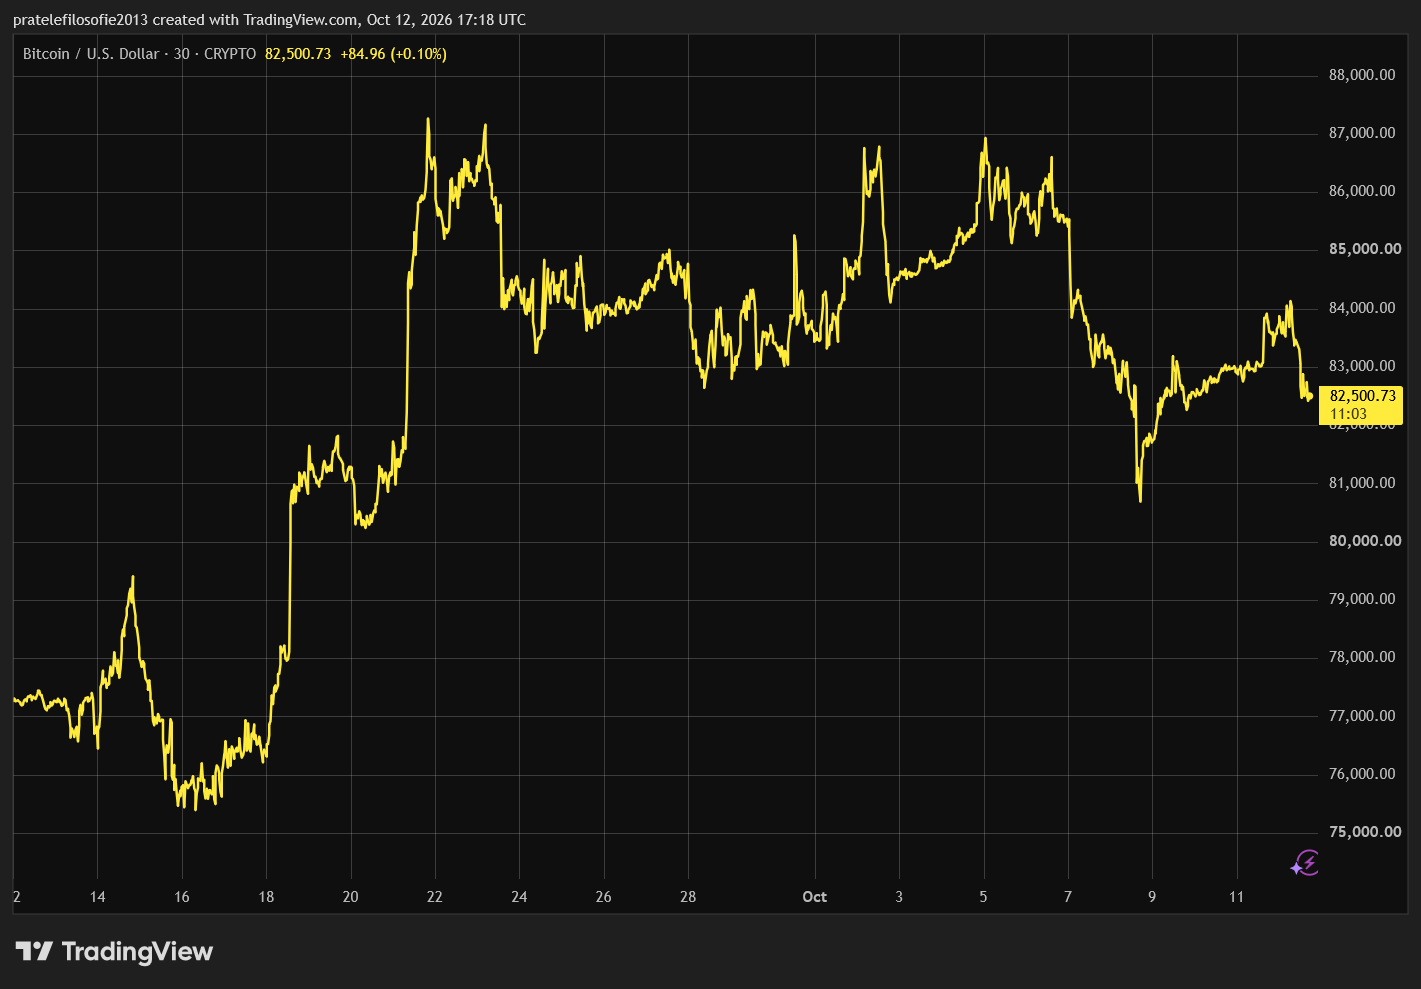Click the 86,000.00 price axis label
Viewport: 1421px width, 989px height.
click(x=1362, y=191)
